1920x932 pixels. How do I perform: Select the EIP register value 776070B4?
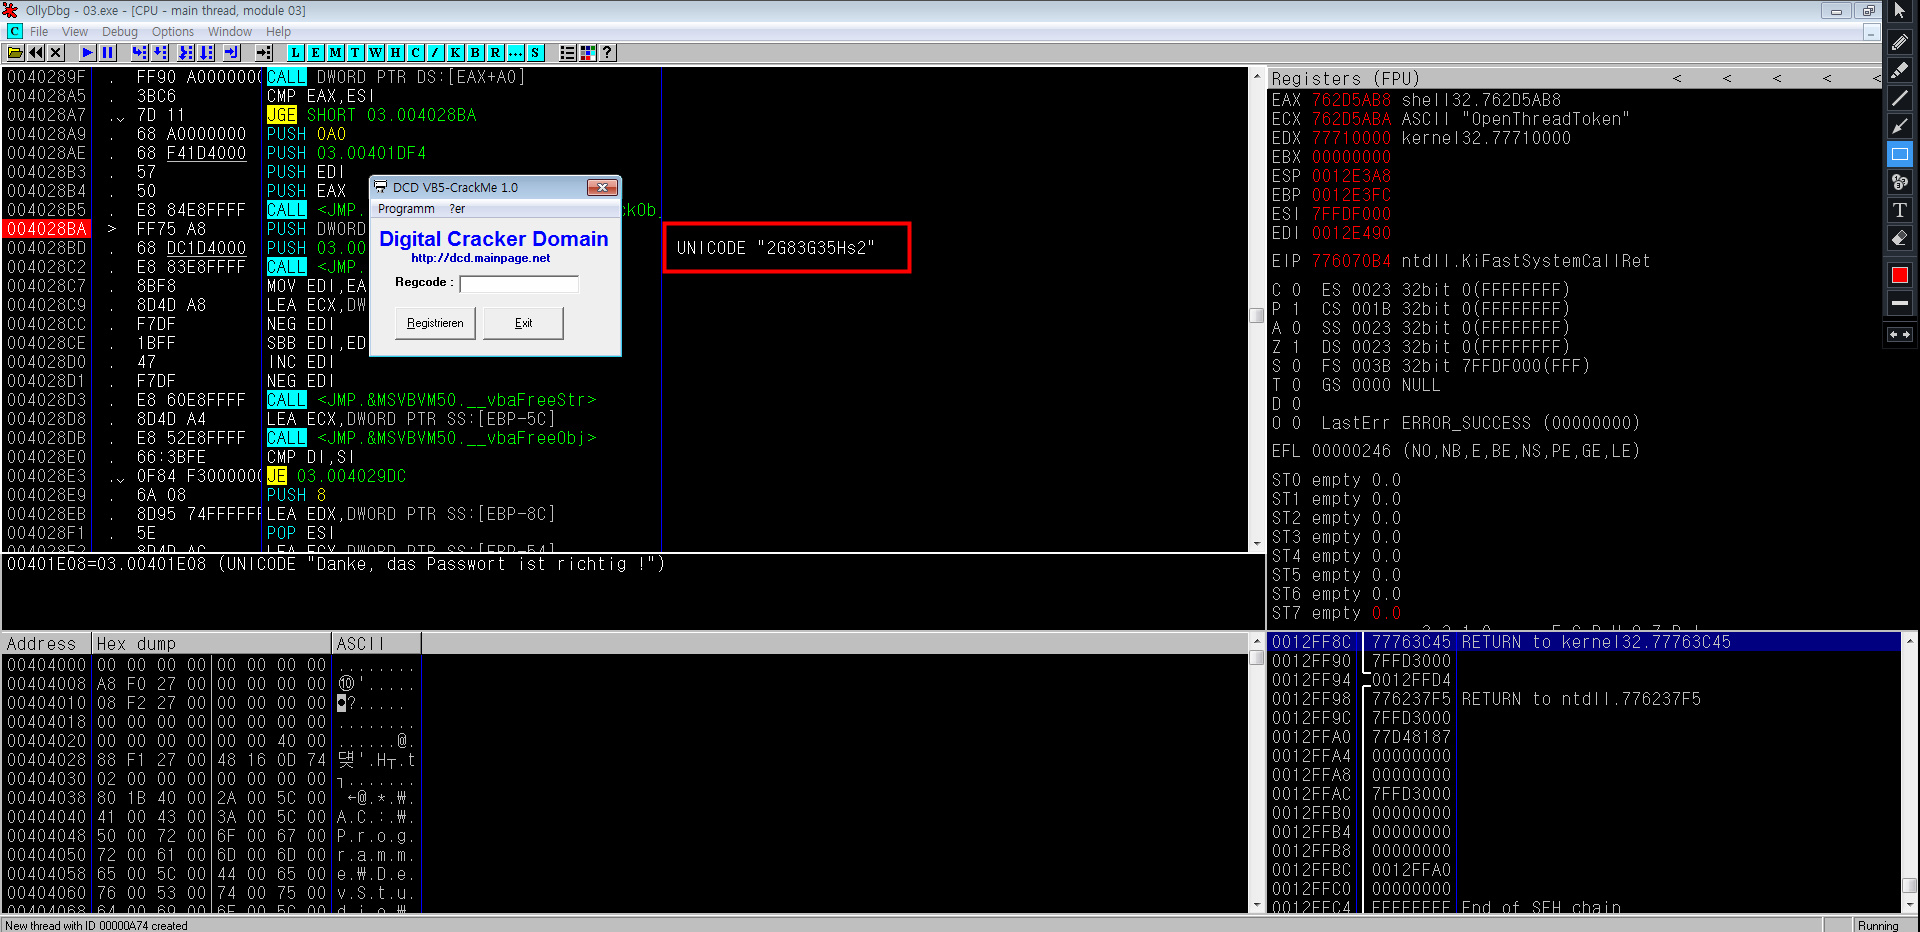[1351, 261]
